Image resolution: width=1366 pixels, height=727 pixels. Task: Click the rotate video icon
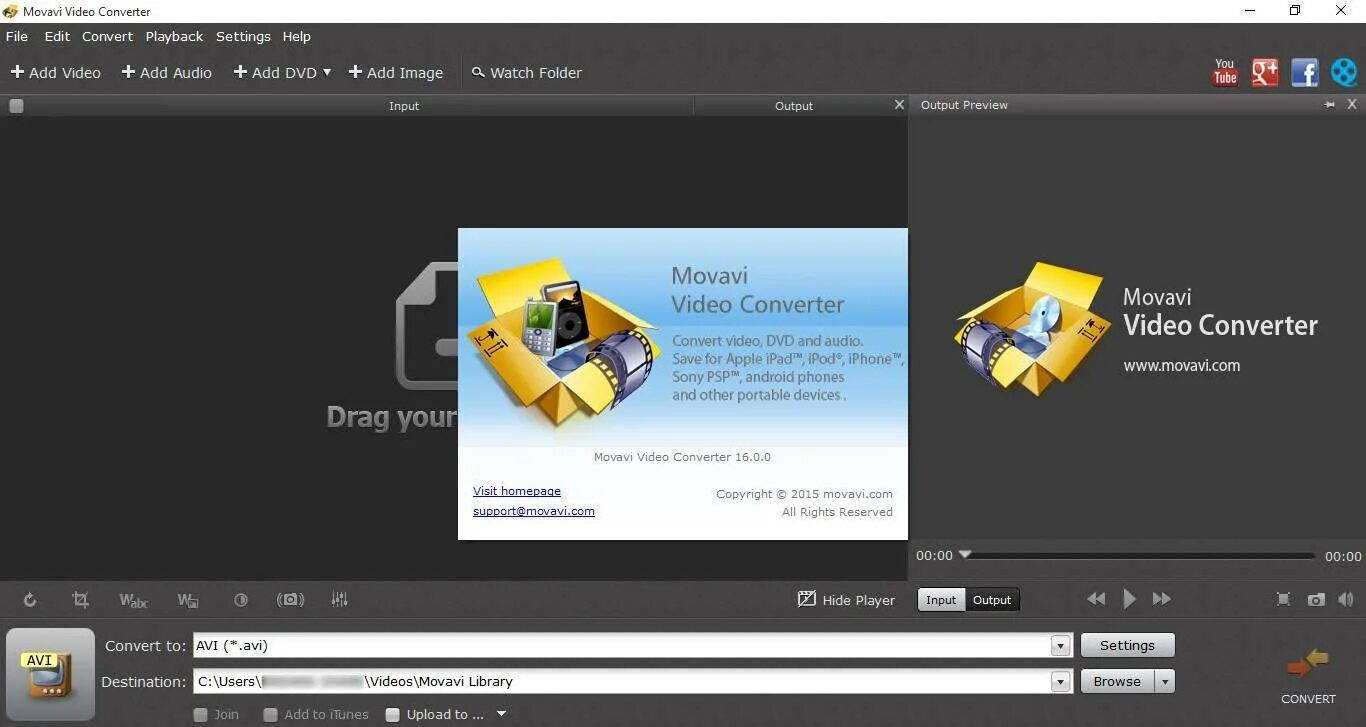tap(30, 600)
